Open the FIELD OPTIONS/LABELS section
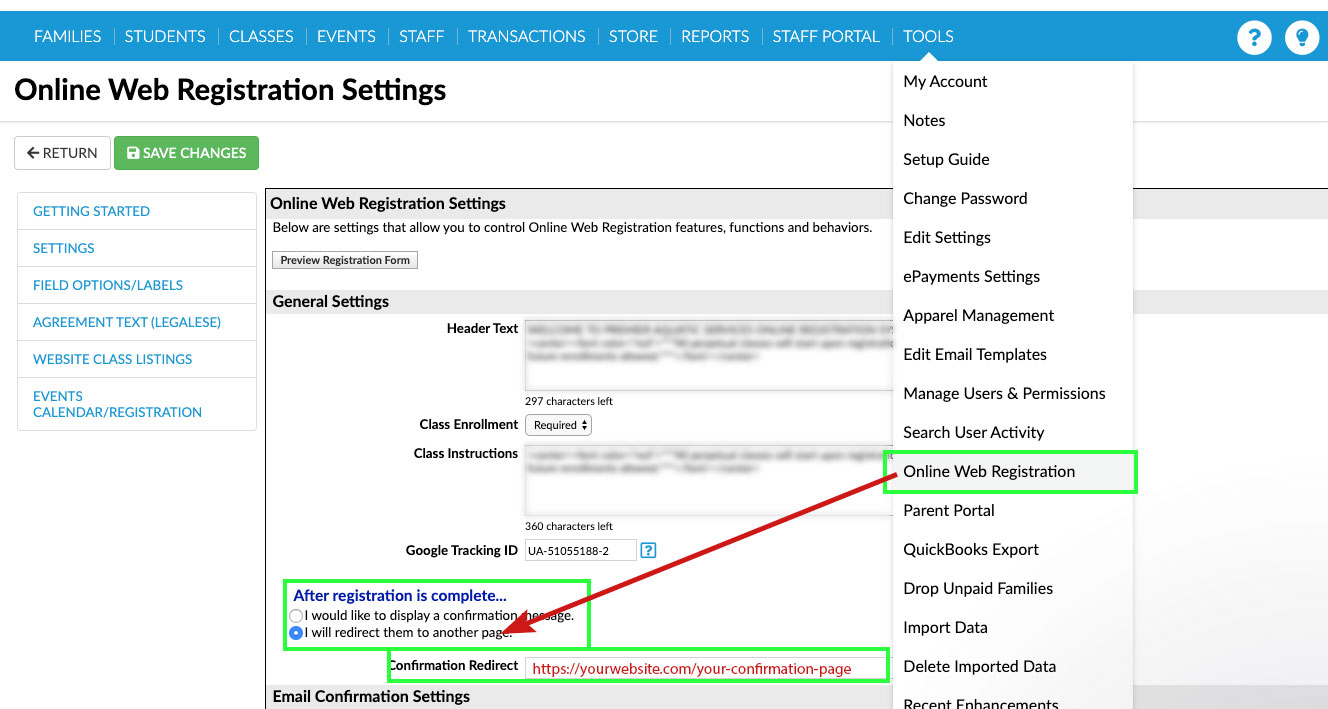 (x=108, y=285)
